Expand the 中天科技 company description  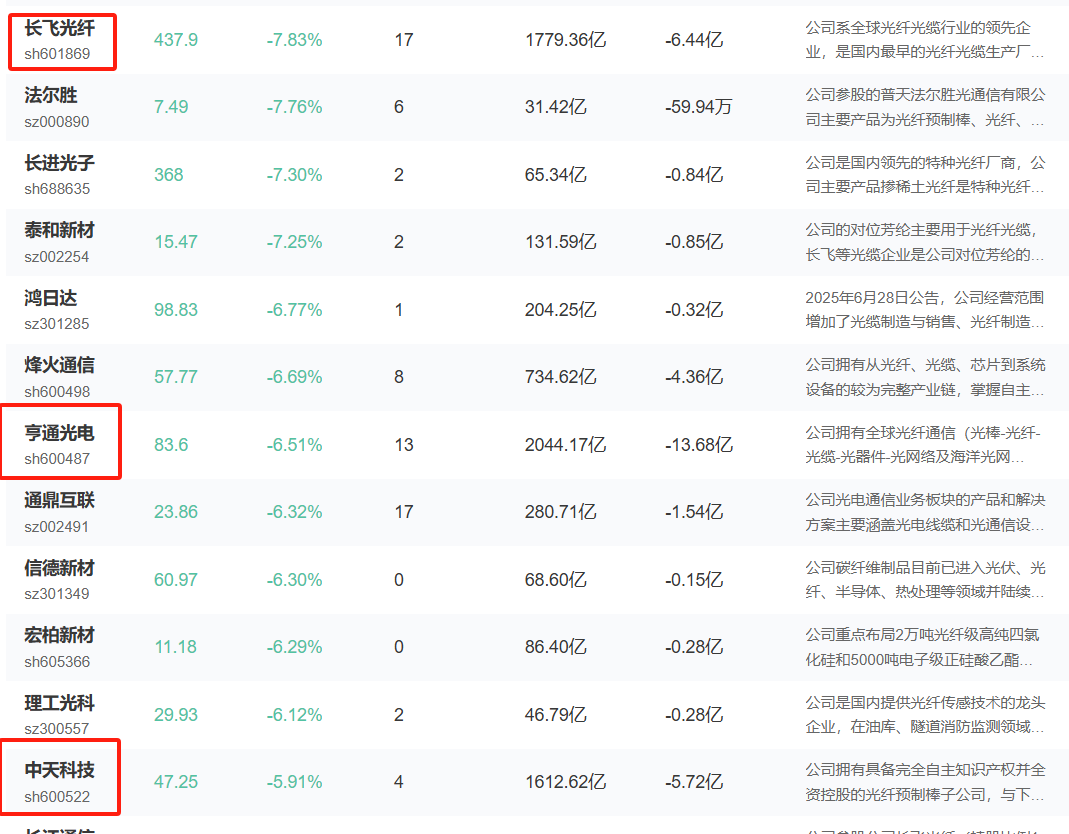[x=925, y=782]
